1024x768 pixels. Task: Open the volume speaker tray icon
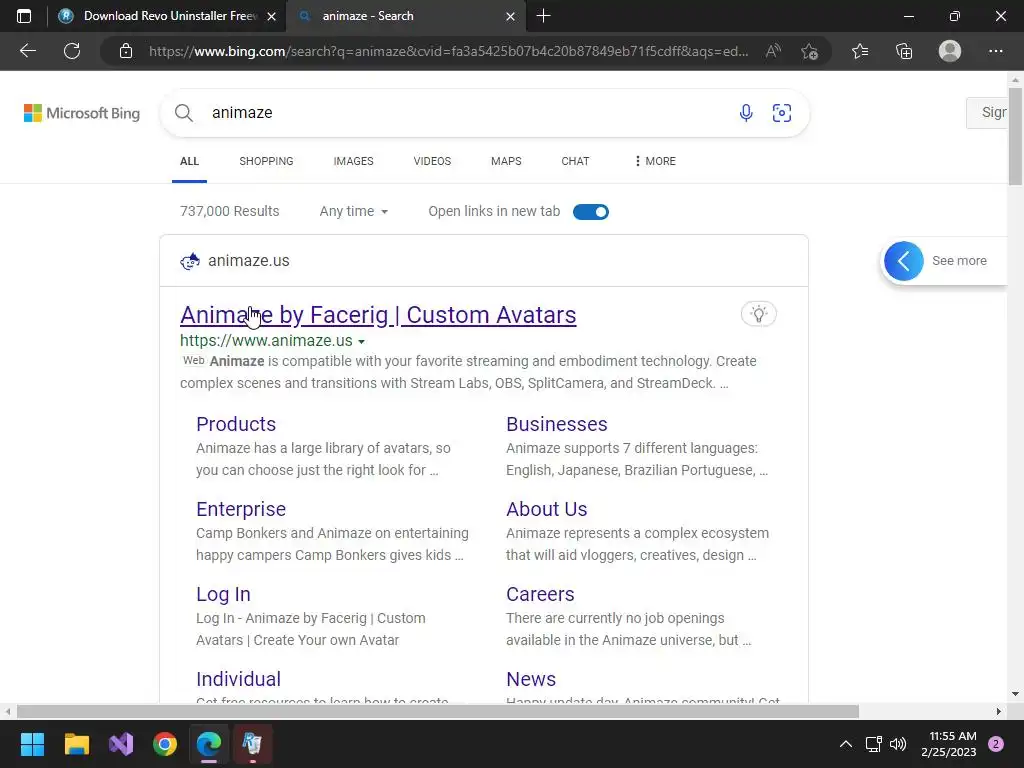coord(898,744)
